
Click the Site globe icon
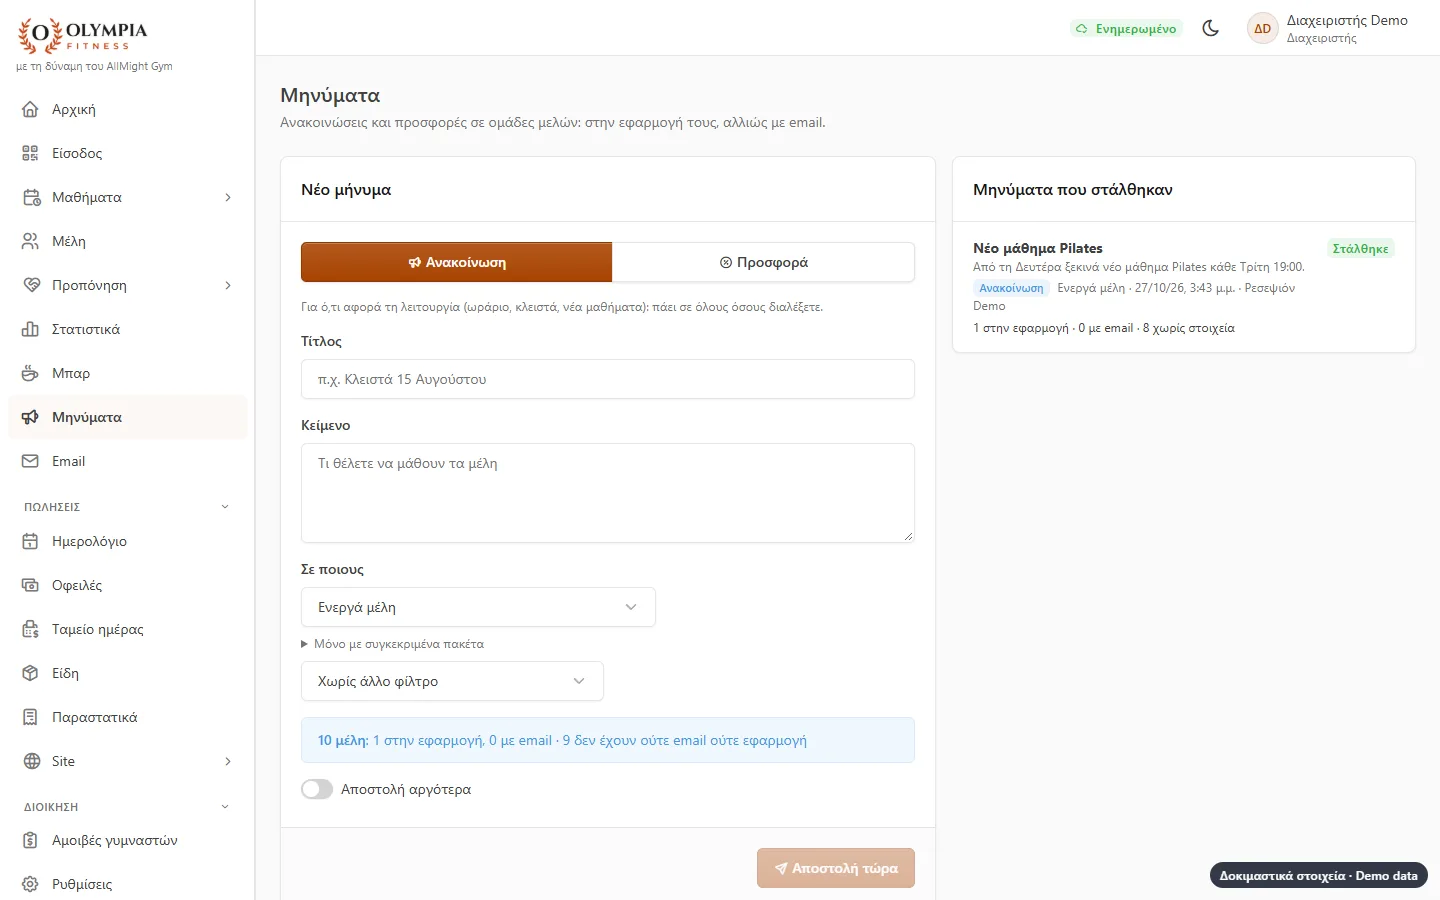30,761
